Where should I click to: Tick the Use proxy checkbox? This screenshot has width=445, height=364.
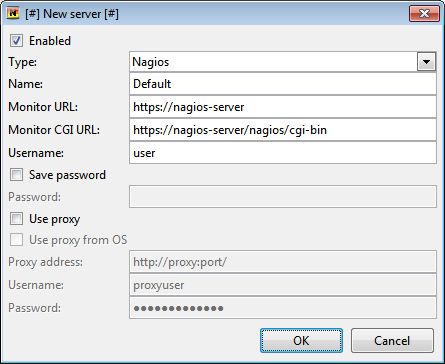click(x=16, y=219)
